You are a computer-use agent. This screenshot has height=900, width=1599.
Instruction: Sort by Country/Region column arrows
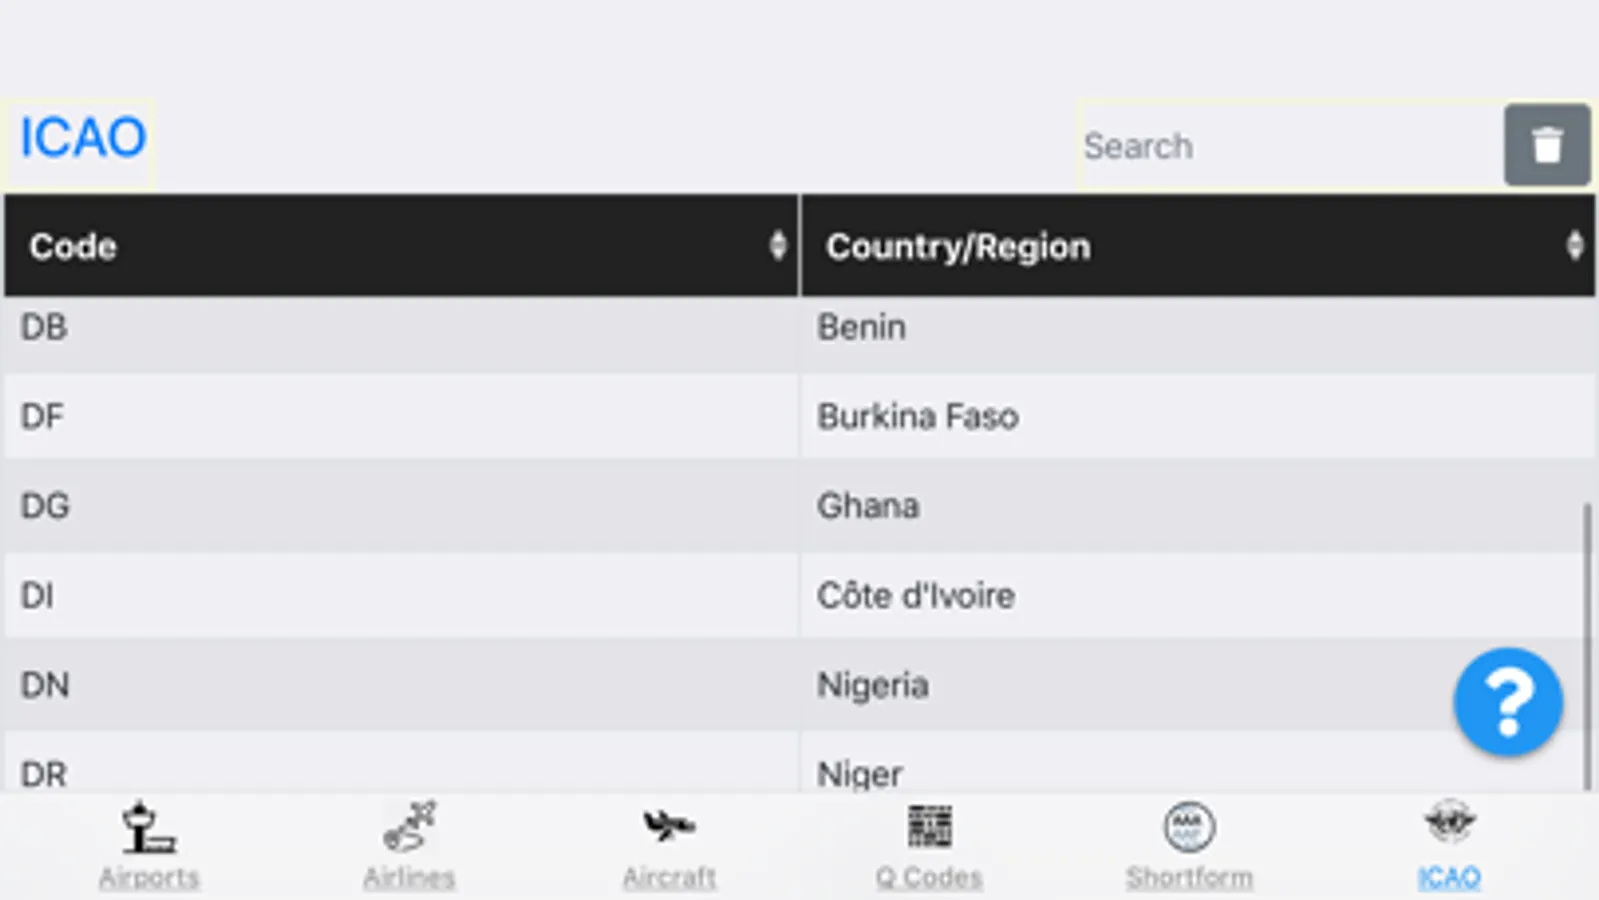tap(1575, 246)
